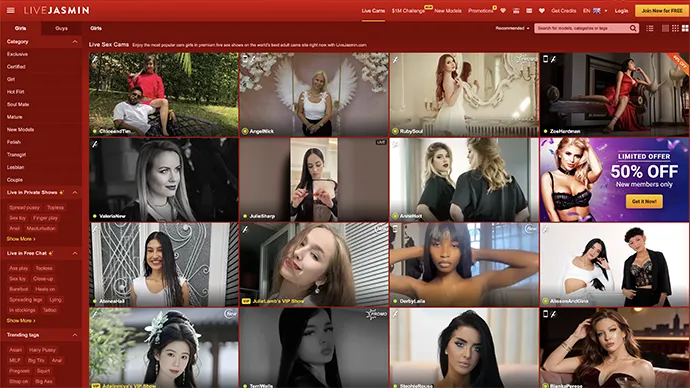Click the LIVE badge on JulieSharp tile

(x=381, y=142)
